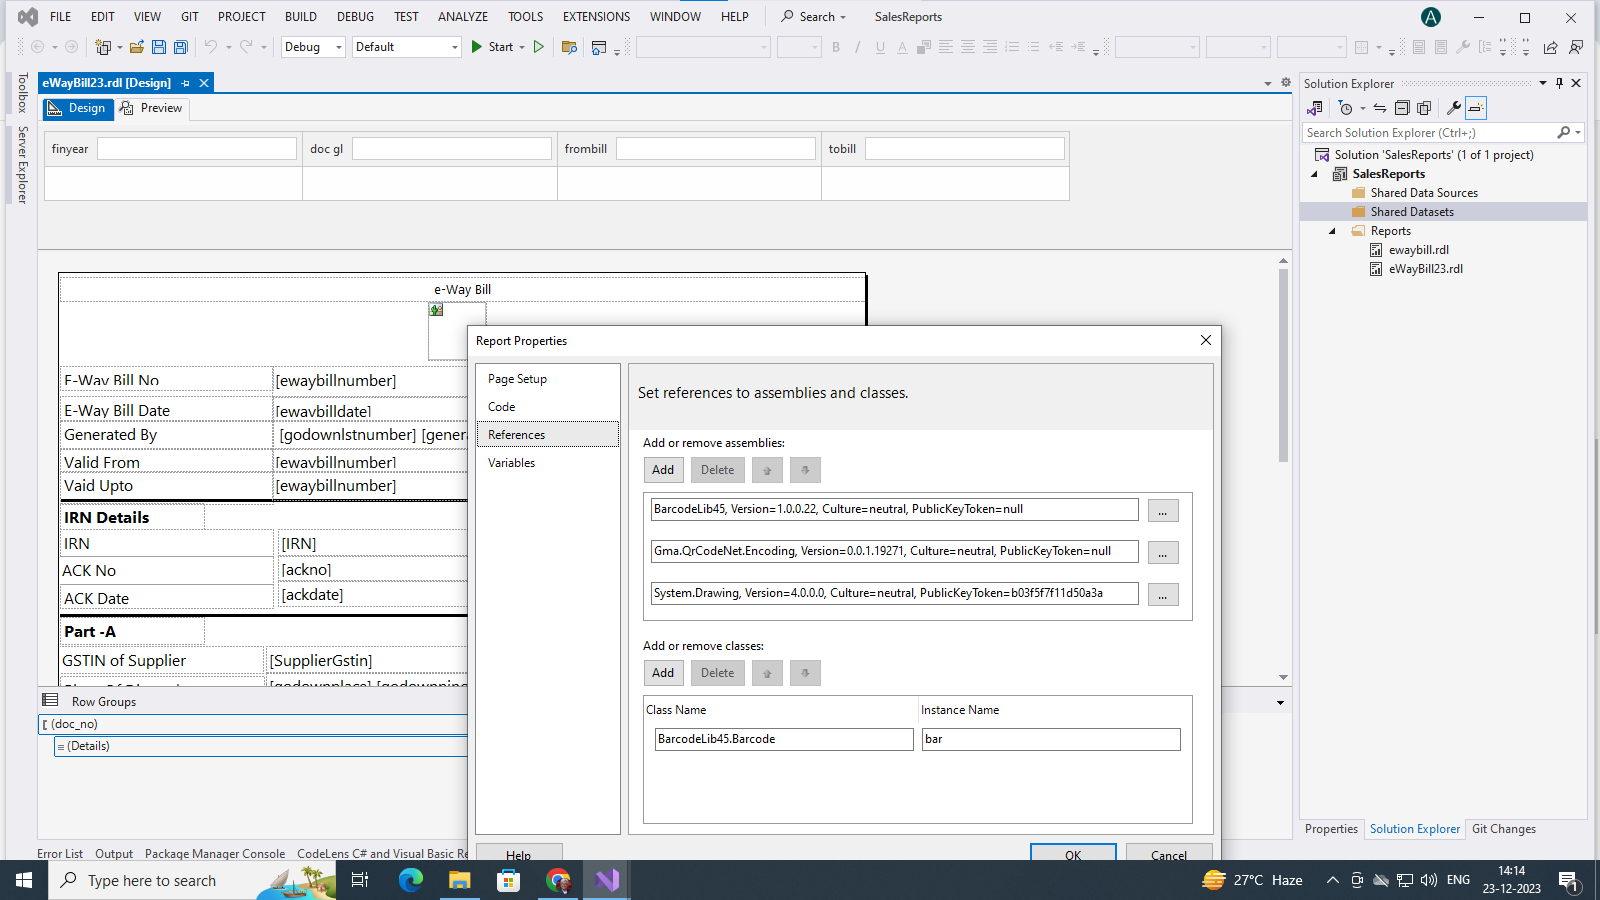The image size is (1600, 900).
Task: Open the Server Explorer side panel
Action: click(x=22, y=165)
